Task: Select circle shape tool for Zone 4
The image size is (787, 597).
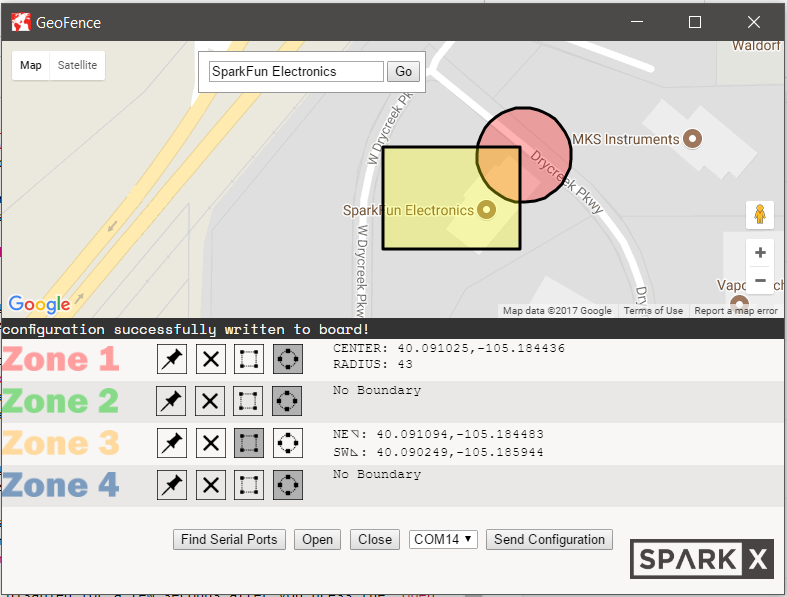Action: (x=288, y=485)
